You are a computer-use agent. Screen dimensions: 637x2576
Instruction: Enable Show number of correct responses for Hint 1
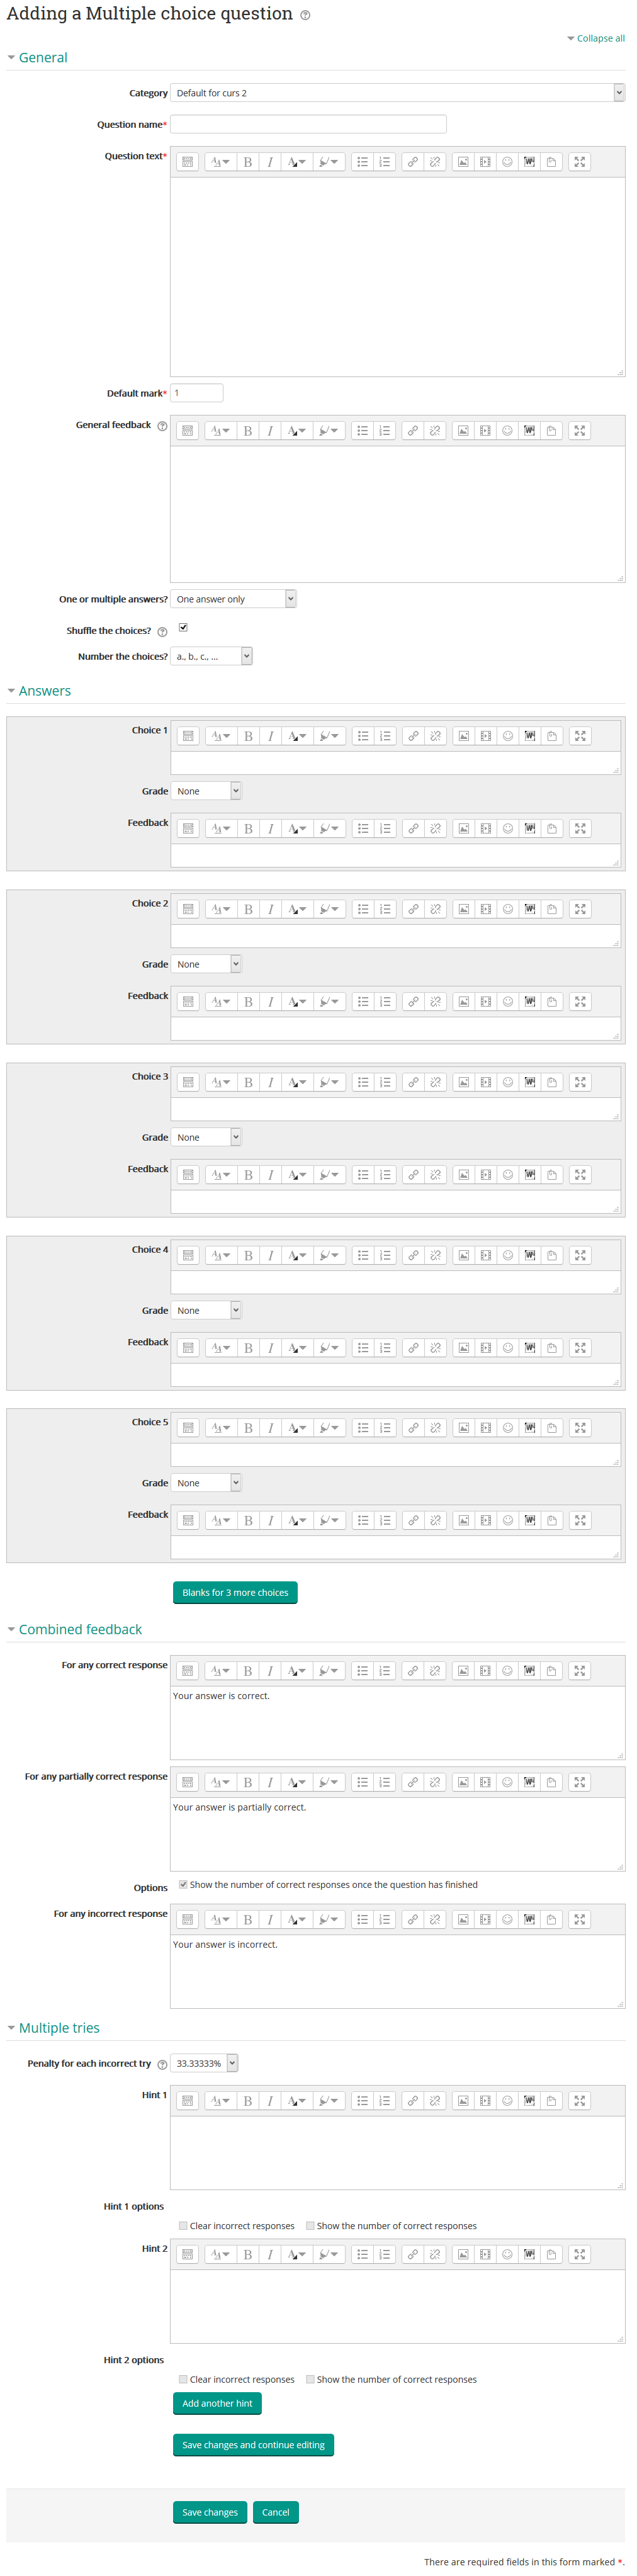coord(310,2226)
